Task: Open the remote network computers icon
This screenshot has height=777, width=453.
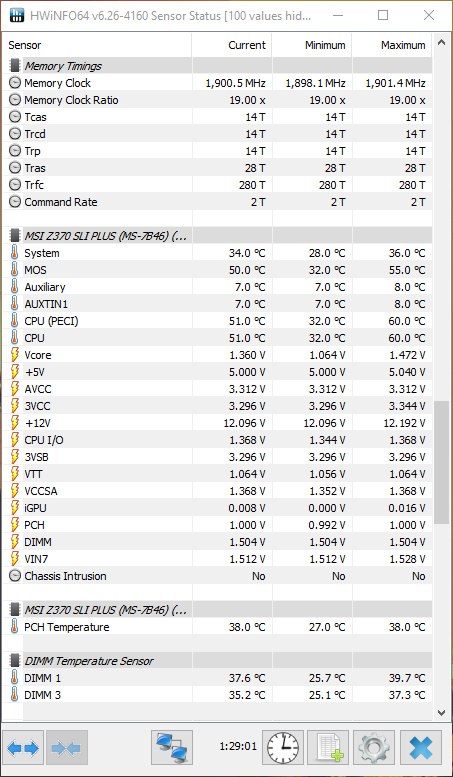Action: (171, 747)
